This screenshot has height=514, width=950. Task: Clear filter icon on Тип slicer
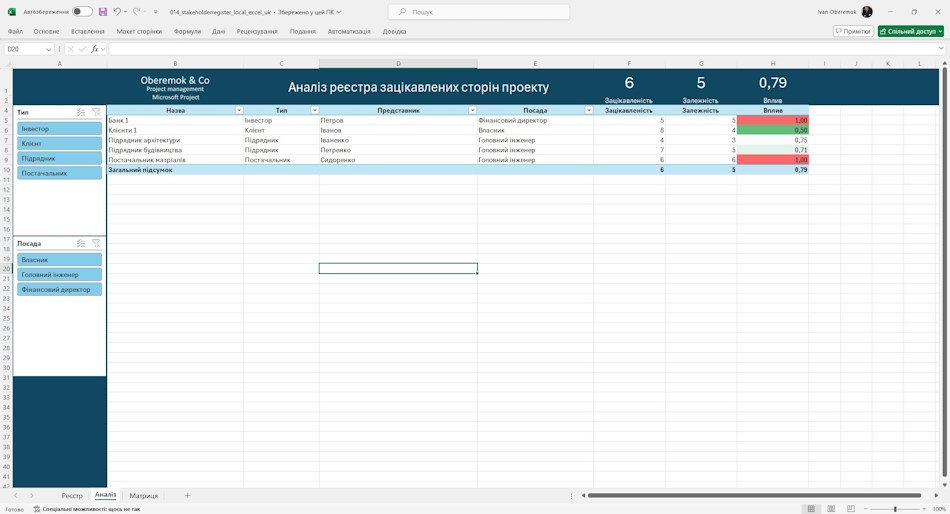point(96,112)
